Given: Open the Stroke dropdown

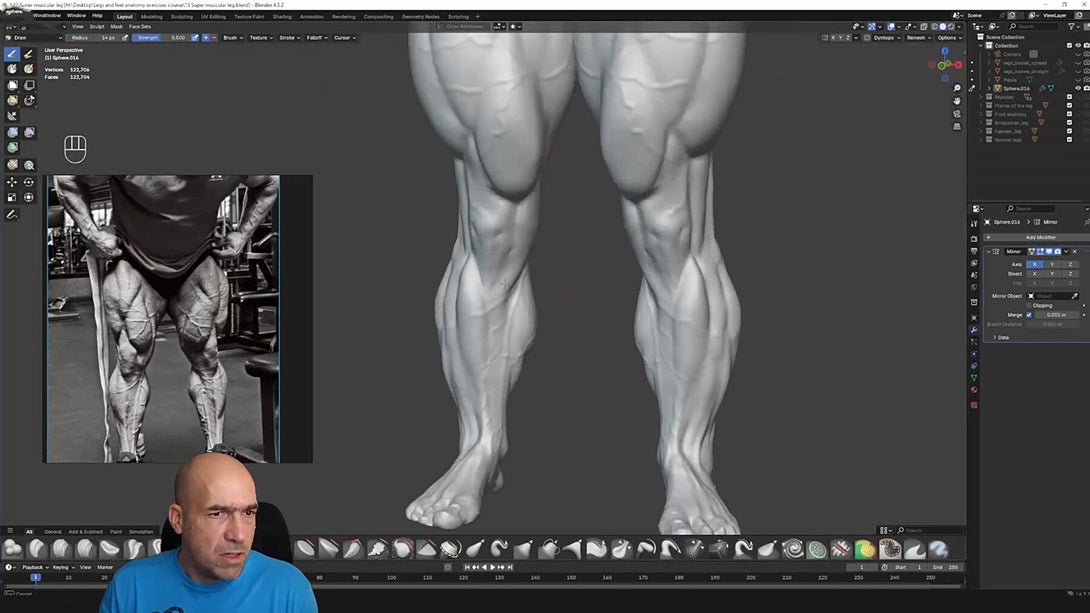Looking at the screenshot, I should (x=289, y=38).
